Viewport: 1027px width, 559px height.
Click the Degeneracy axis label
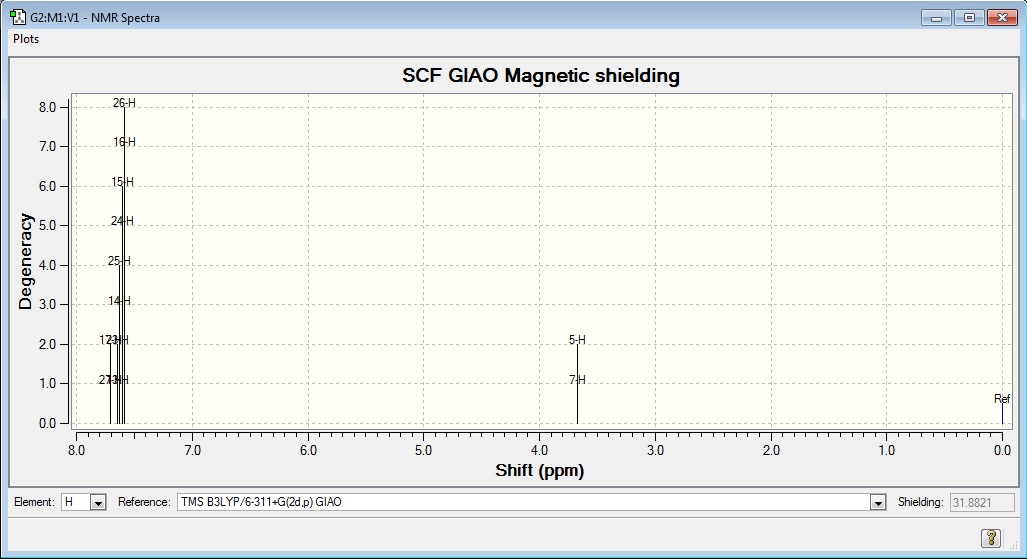coord(25,261)
